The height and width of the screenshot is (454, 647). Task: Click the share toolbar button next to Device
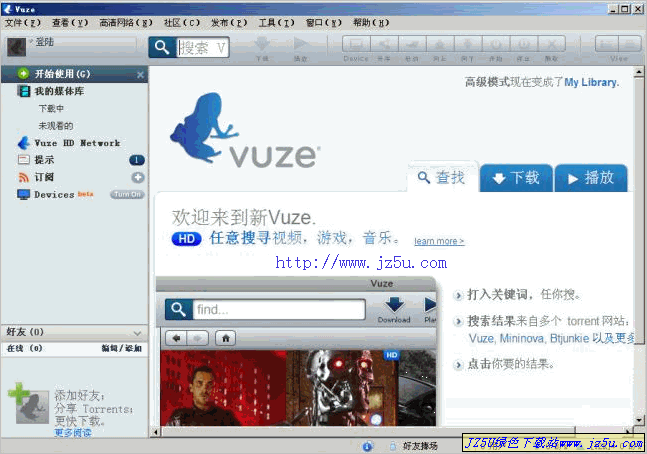(x=384, y=44)
